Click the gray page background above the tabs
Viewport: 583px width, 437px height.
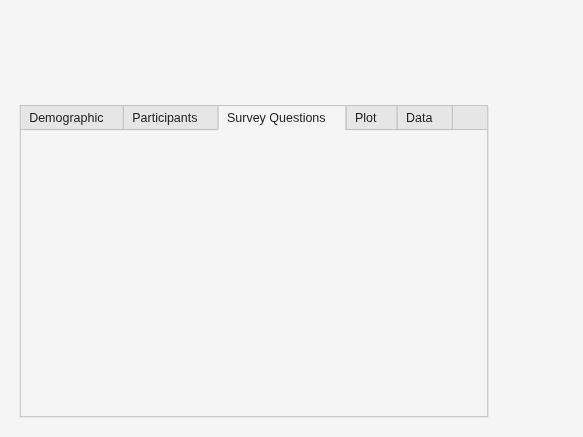click(292, 52)
